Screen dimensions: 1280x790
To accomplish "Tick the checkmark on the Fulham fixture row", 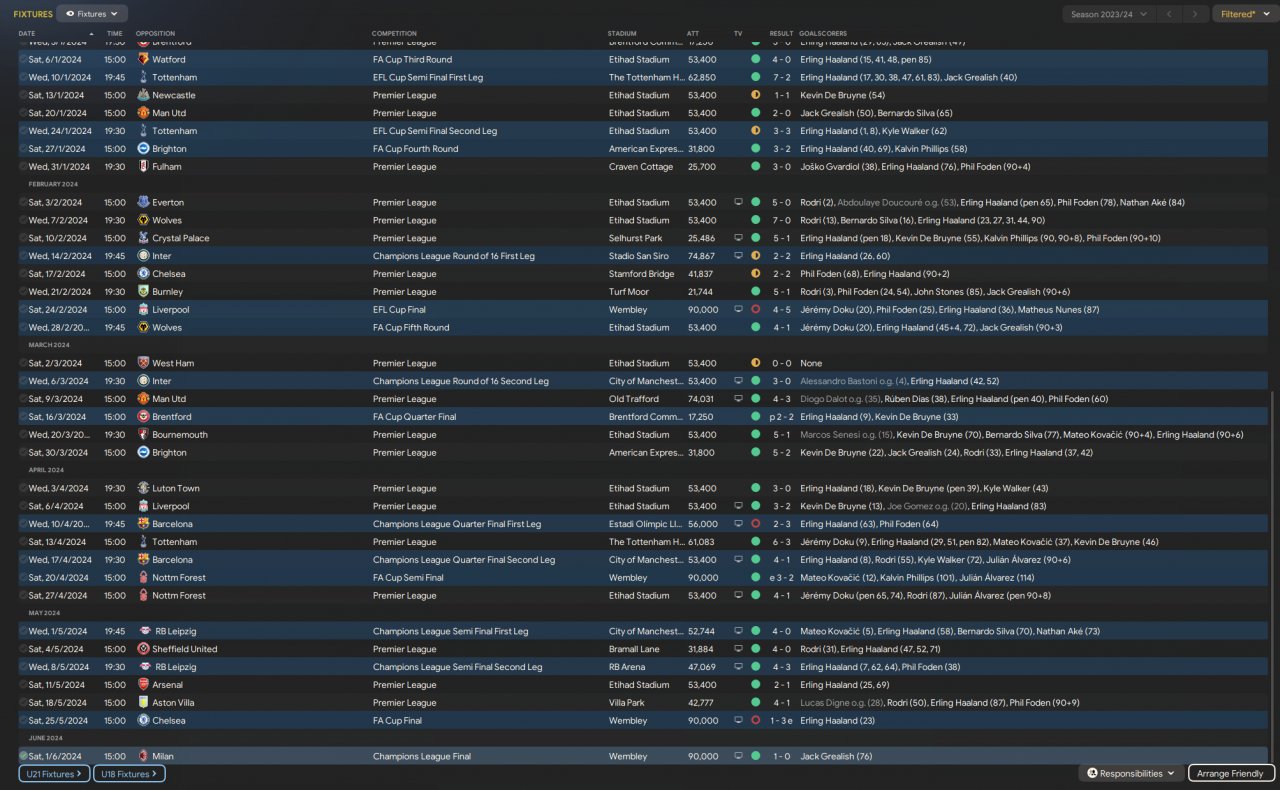I will [x=23, y=167].
